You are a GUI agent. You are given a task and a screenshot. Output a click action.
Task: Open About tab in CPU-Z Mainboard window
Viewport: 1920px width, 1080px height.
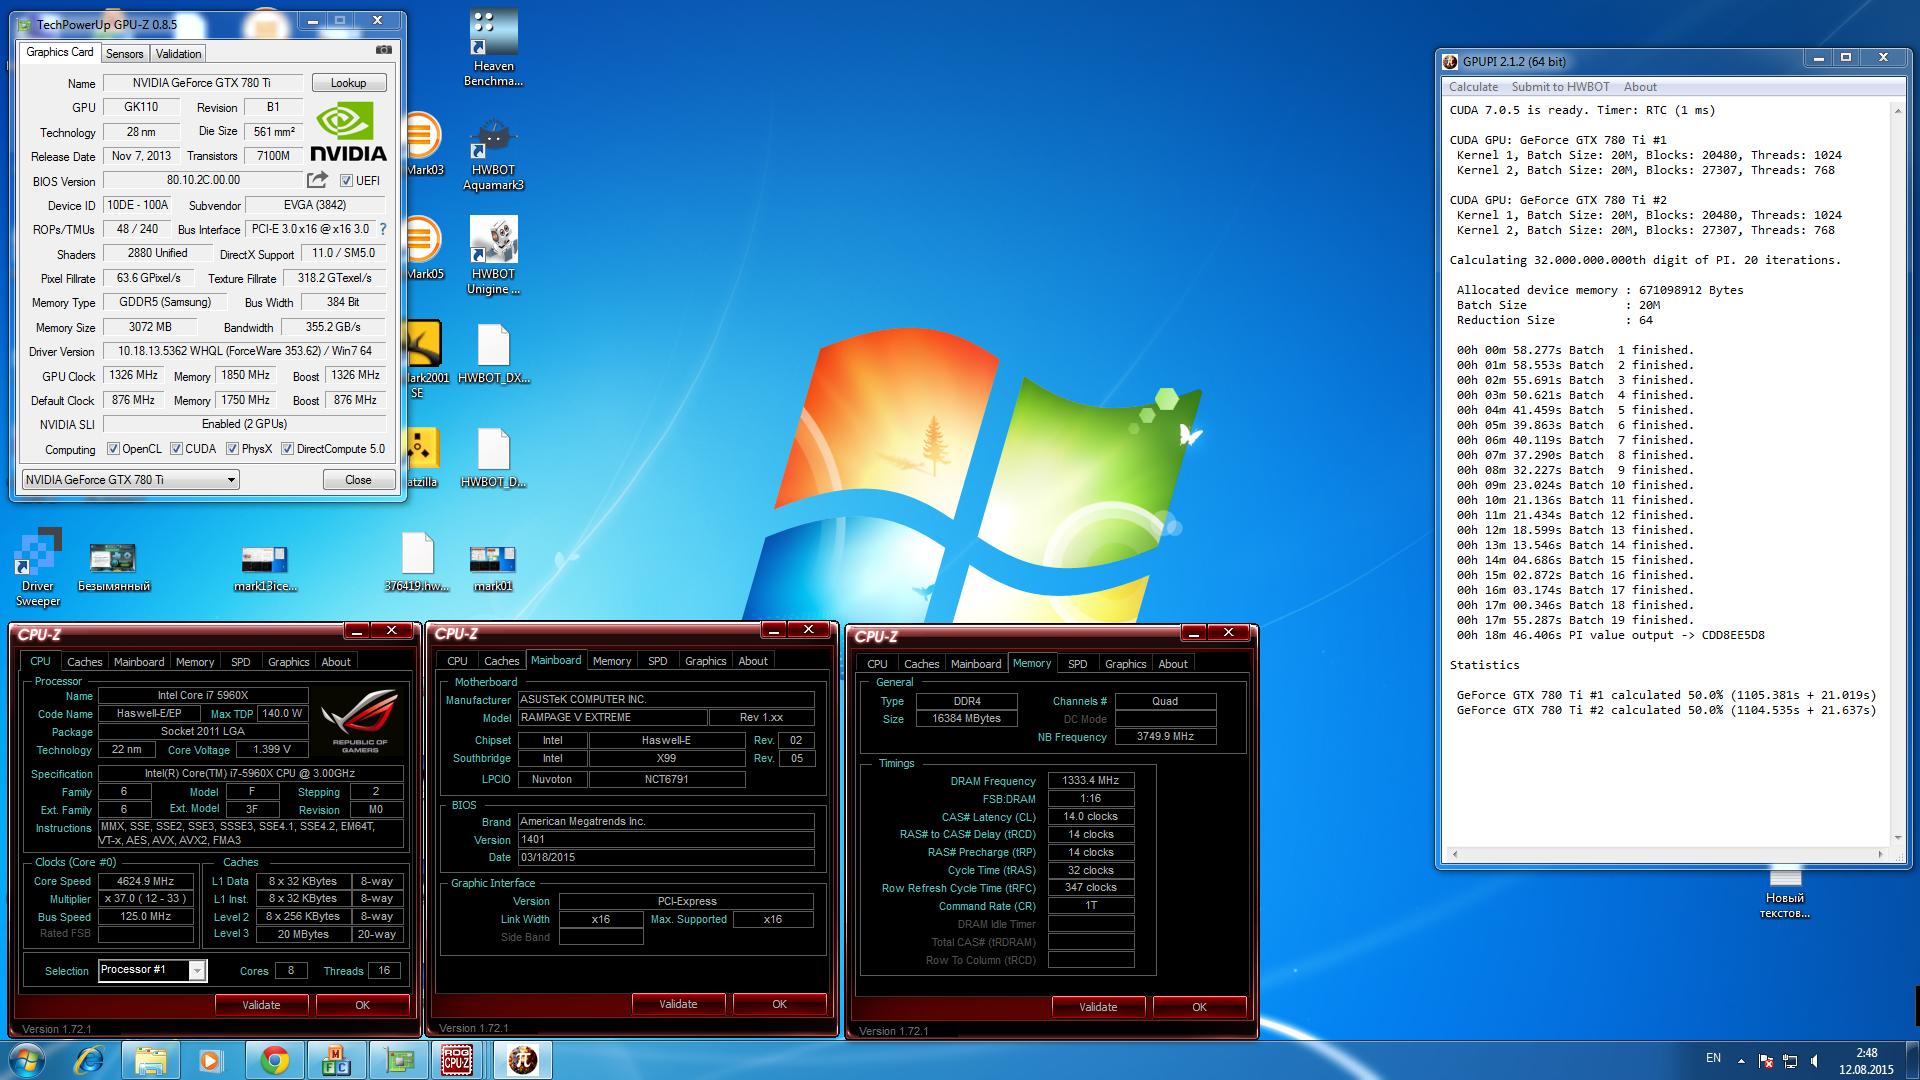coord(753,661)
